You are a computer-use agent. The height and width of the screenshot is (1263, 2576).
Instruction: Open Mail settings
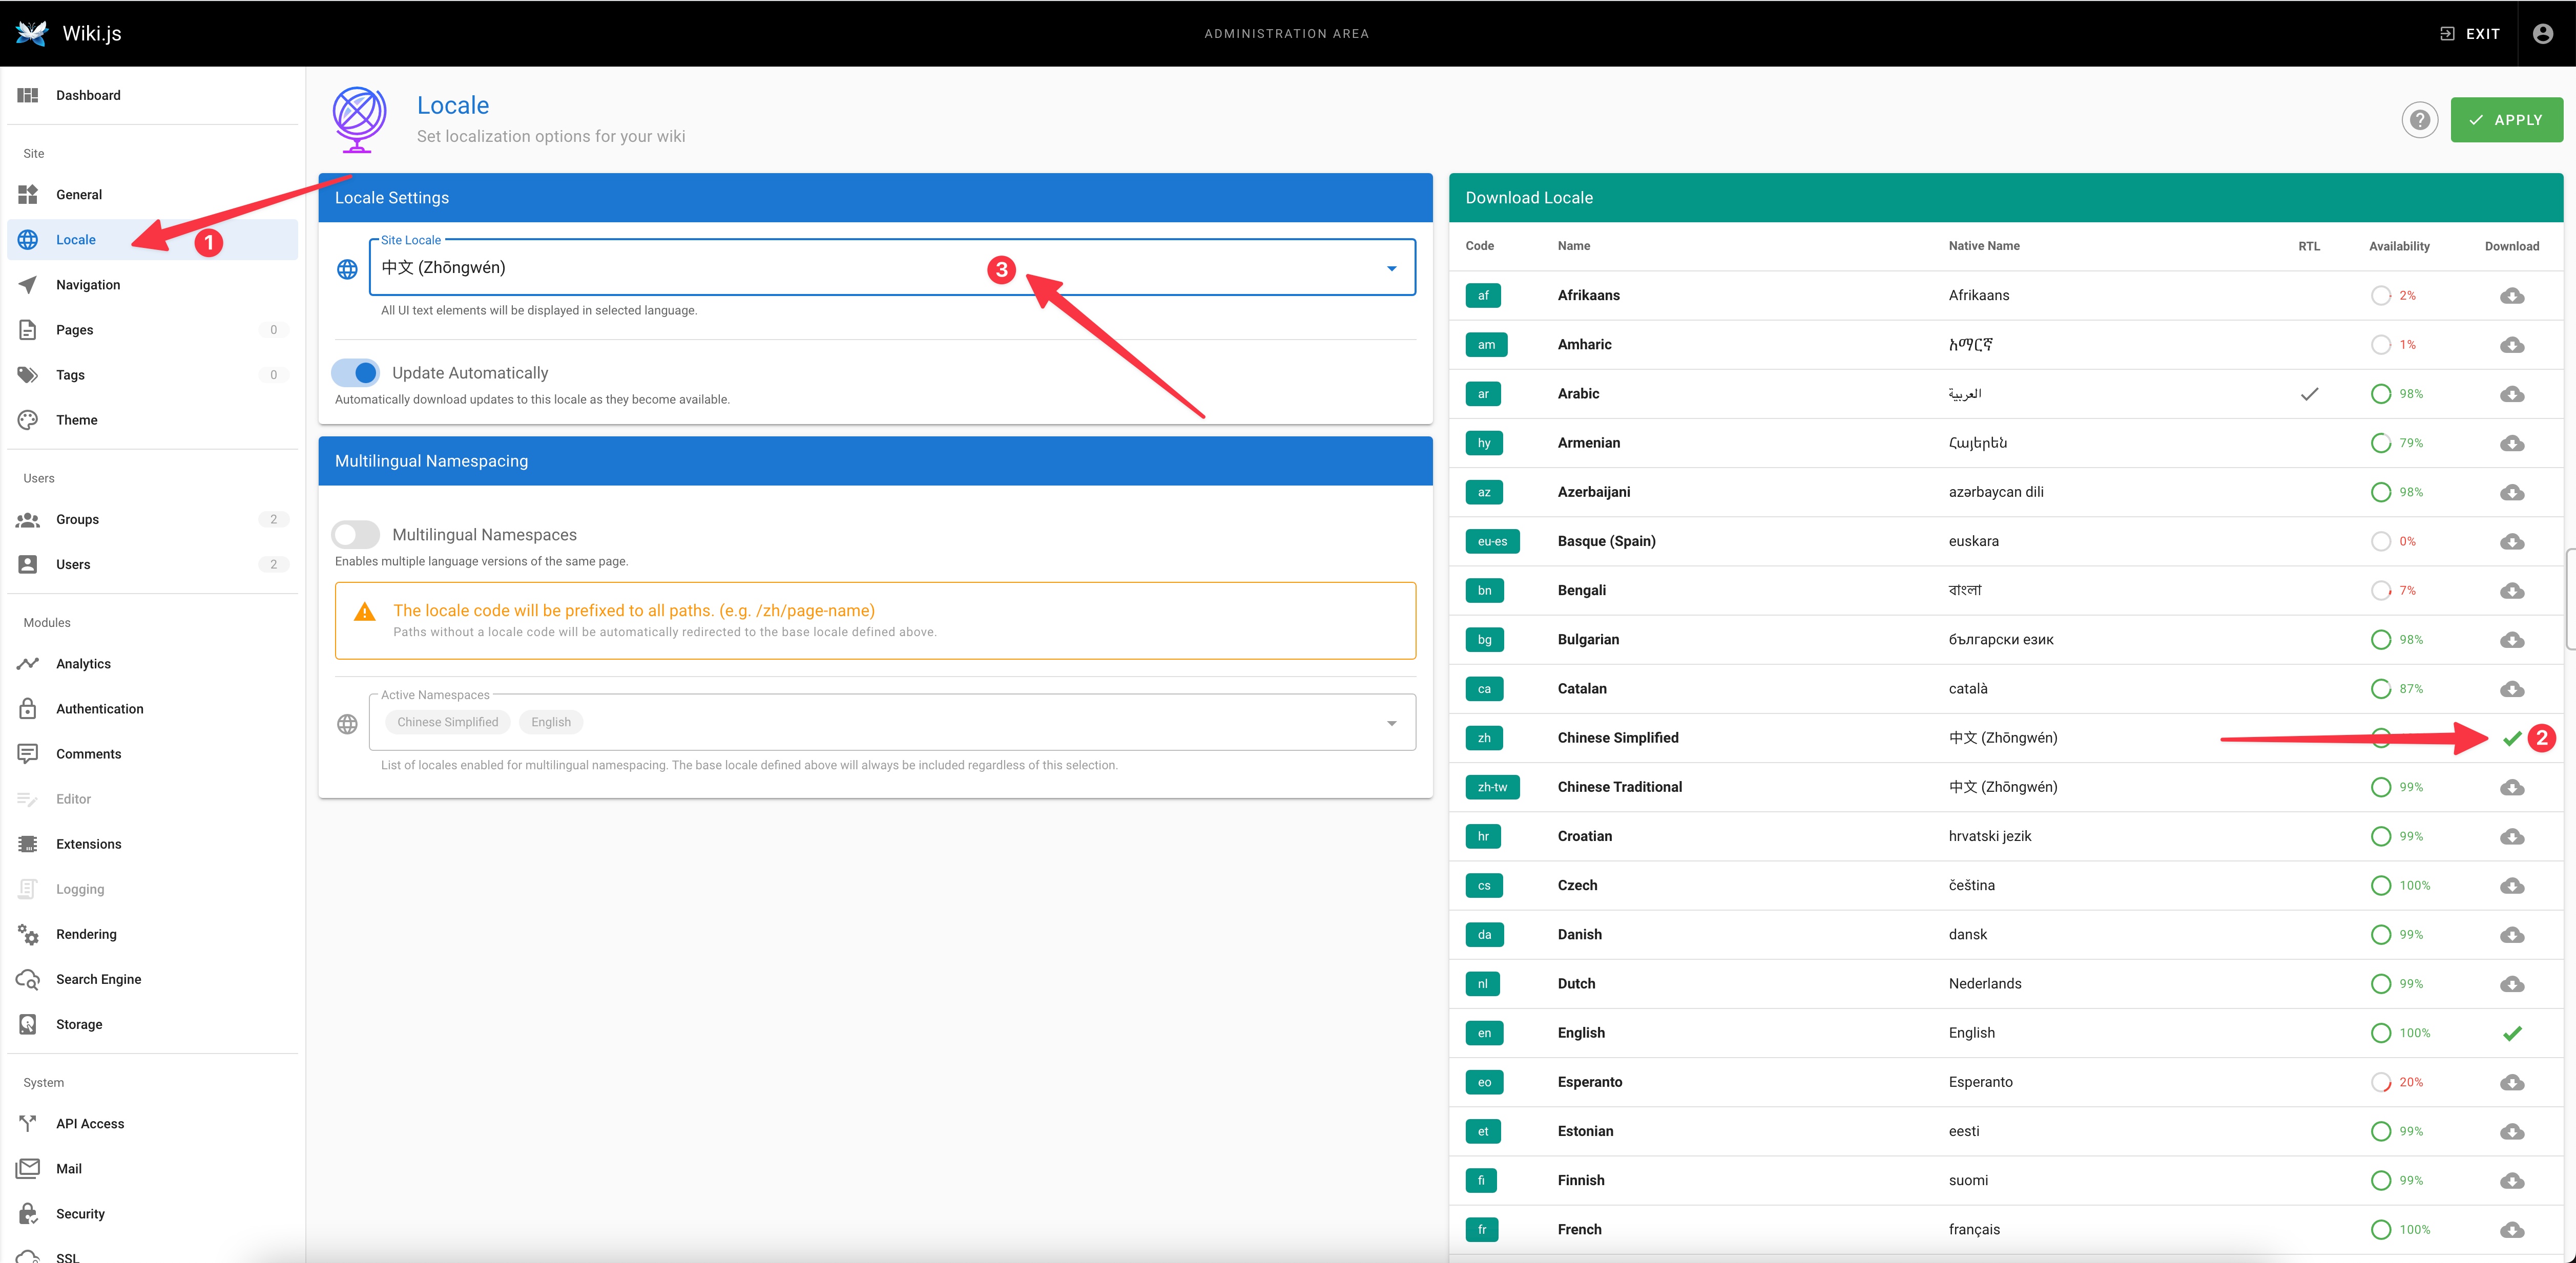pyautogui.click(x=152, y=1168)
